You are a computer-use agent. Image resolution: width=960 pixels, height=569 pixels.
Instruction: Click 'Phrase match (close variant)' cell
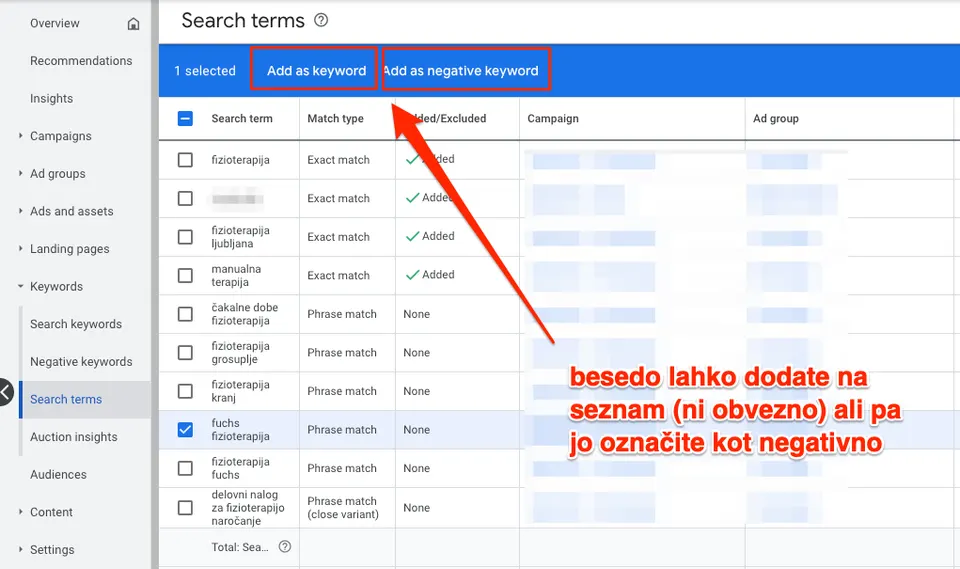tap(343, 508)
